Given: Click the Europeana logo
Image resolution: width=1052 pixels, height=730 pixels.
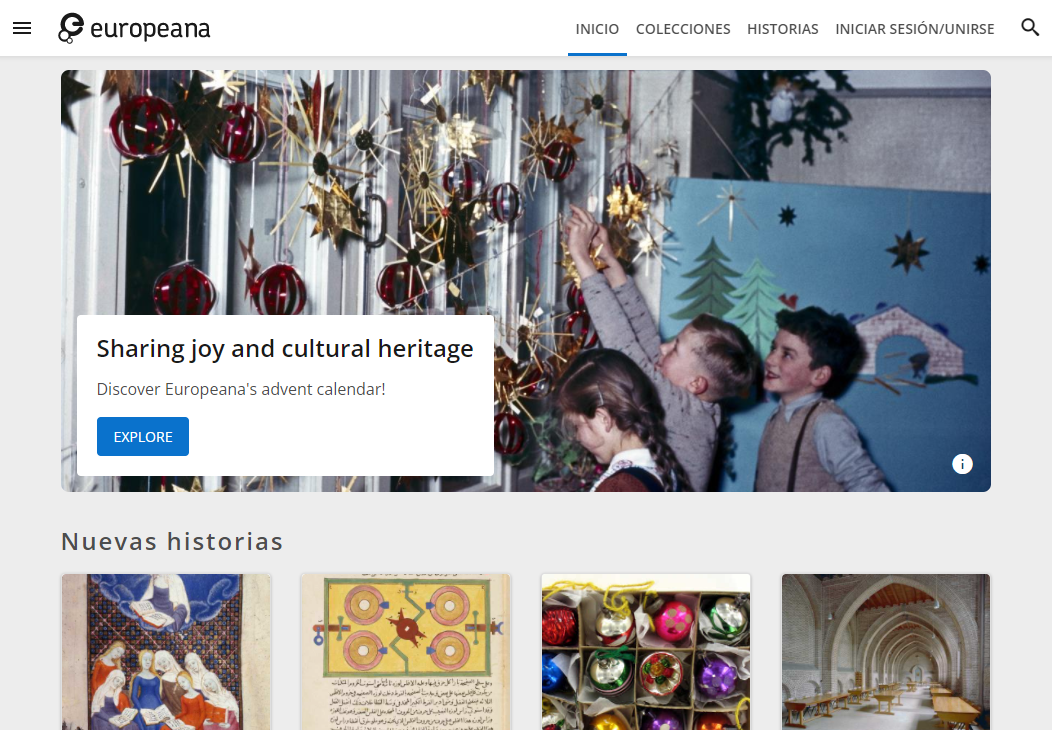Looking at the screenshot, I should tap(134, 28).
